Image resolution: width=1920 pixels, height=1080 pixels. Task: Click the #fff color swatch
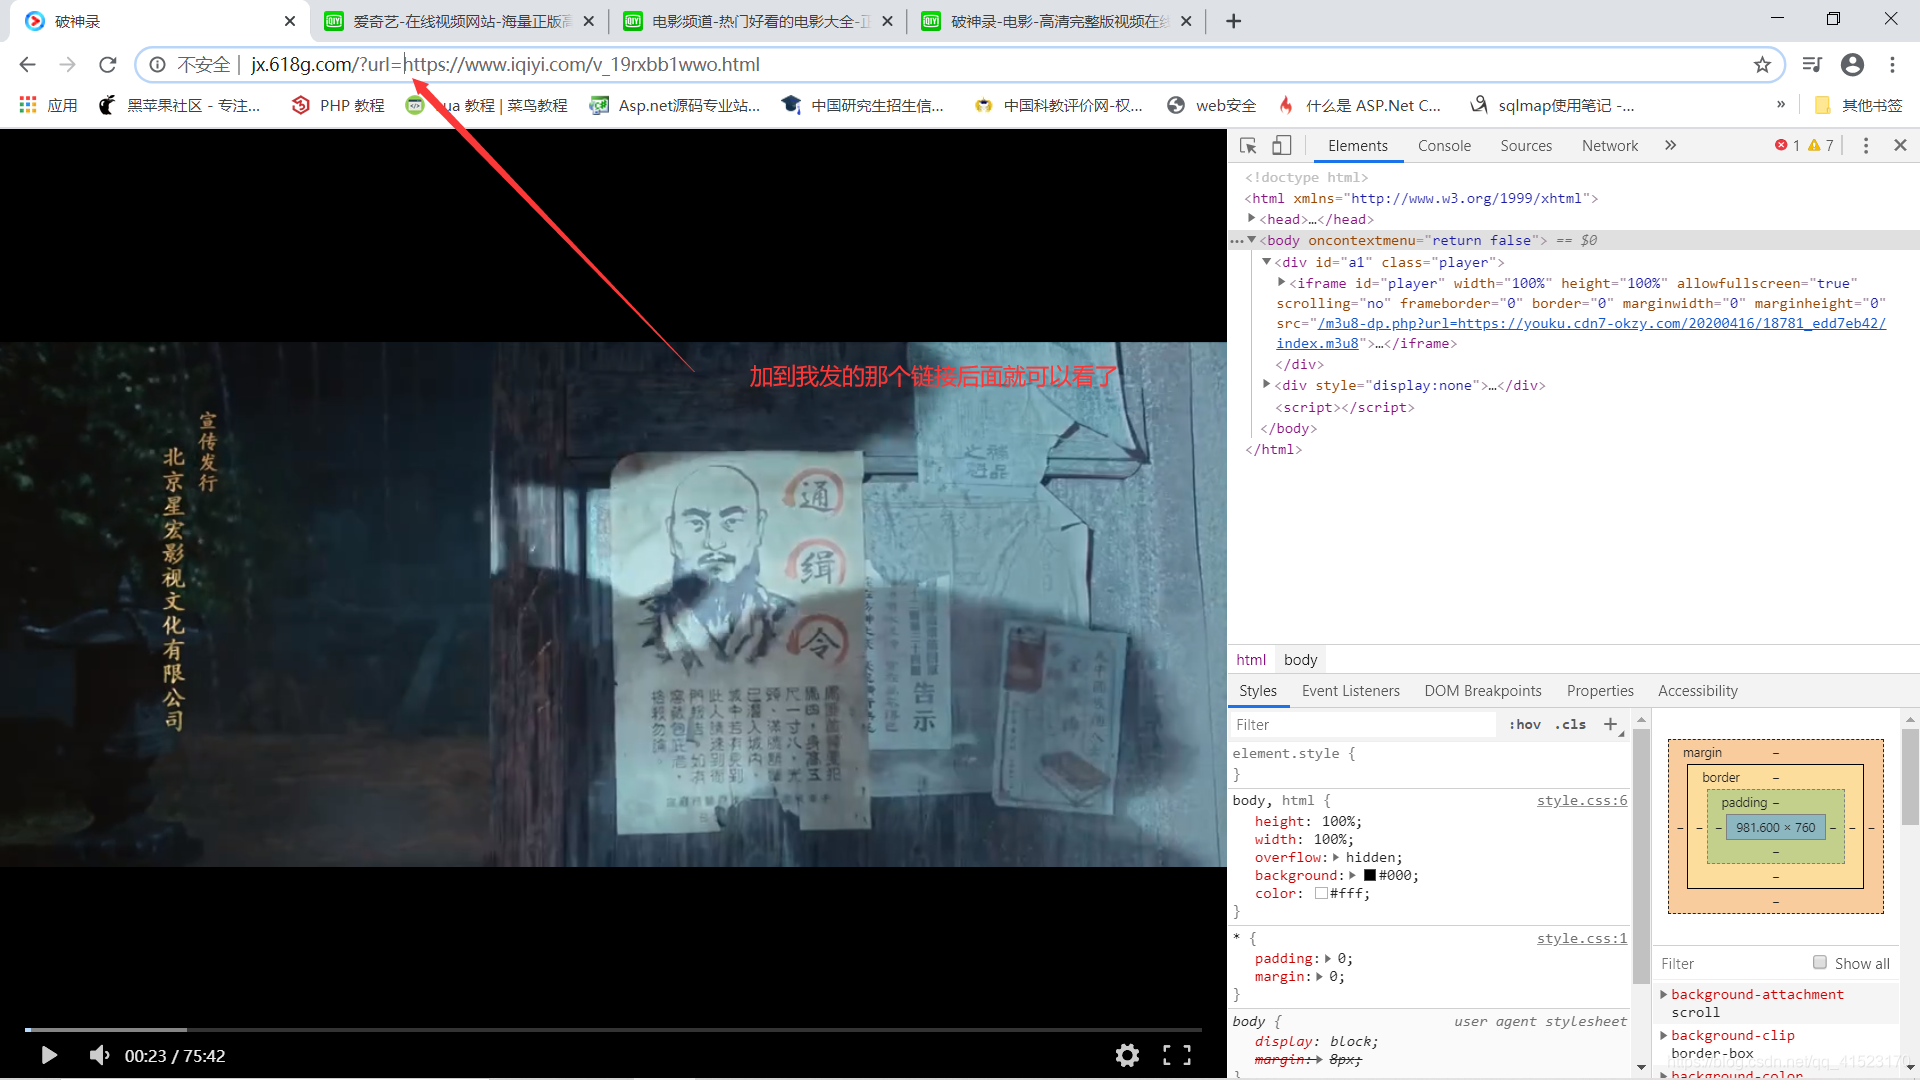pyautogui.click(x=1321, y=894)
